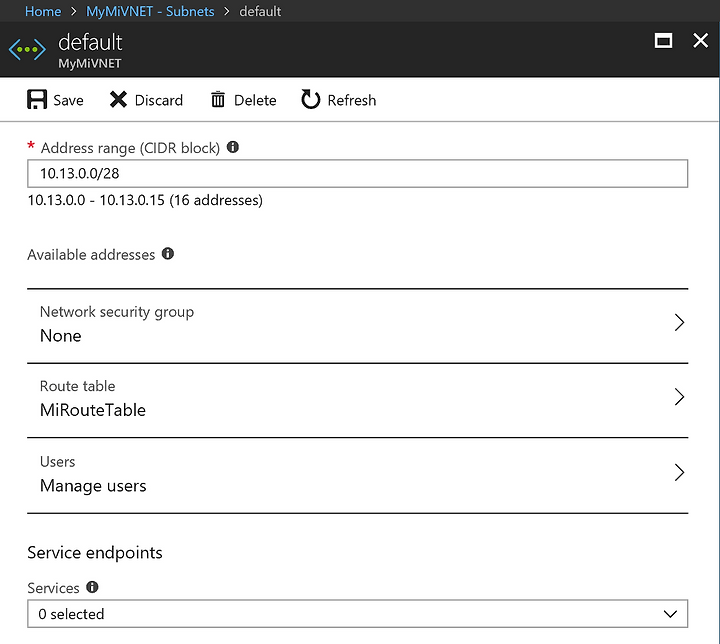Image resolution: width=720 pixels, height=644 pixels.
Task: Click the Refresh circular arrow icon
Action: tap(310, 99)
